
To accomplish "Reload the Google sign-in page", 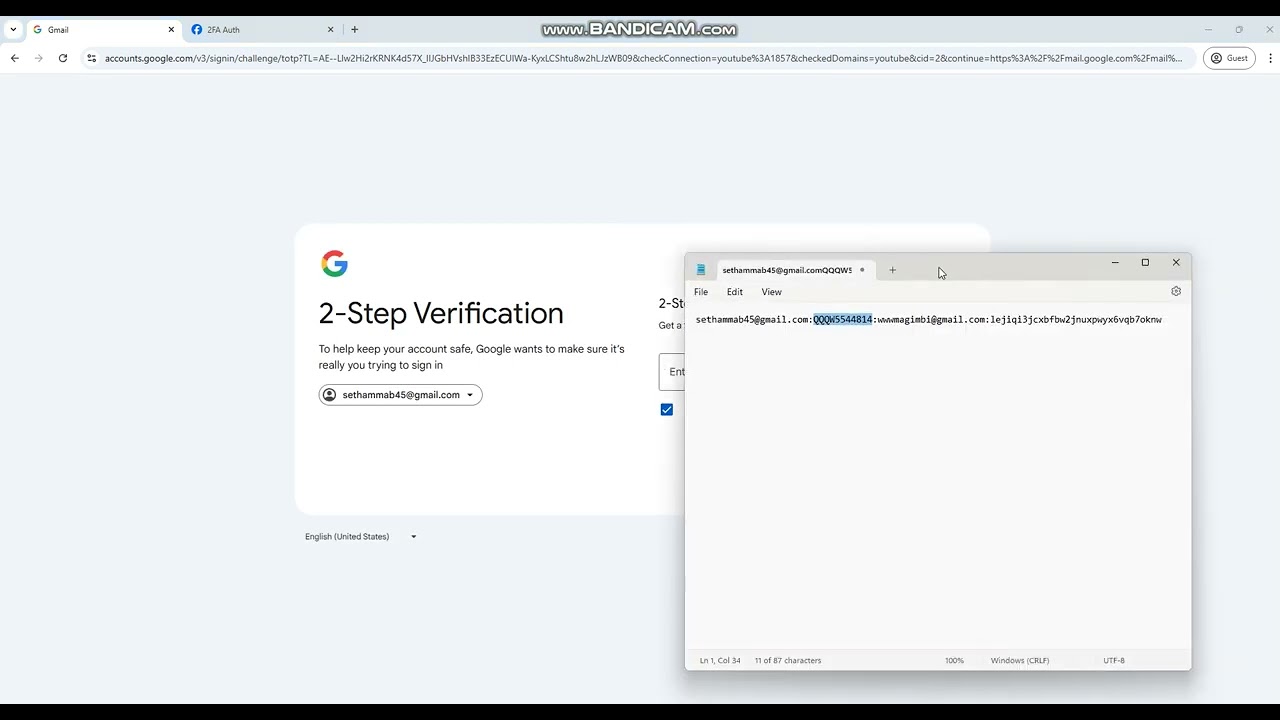I will [x=63, y=58].
